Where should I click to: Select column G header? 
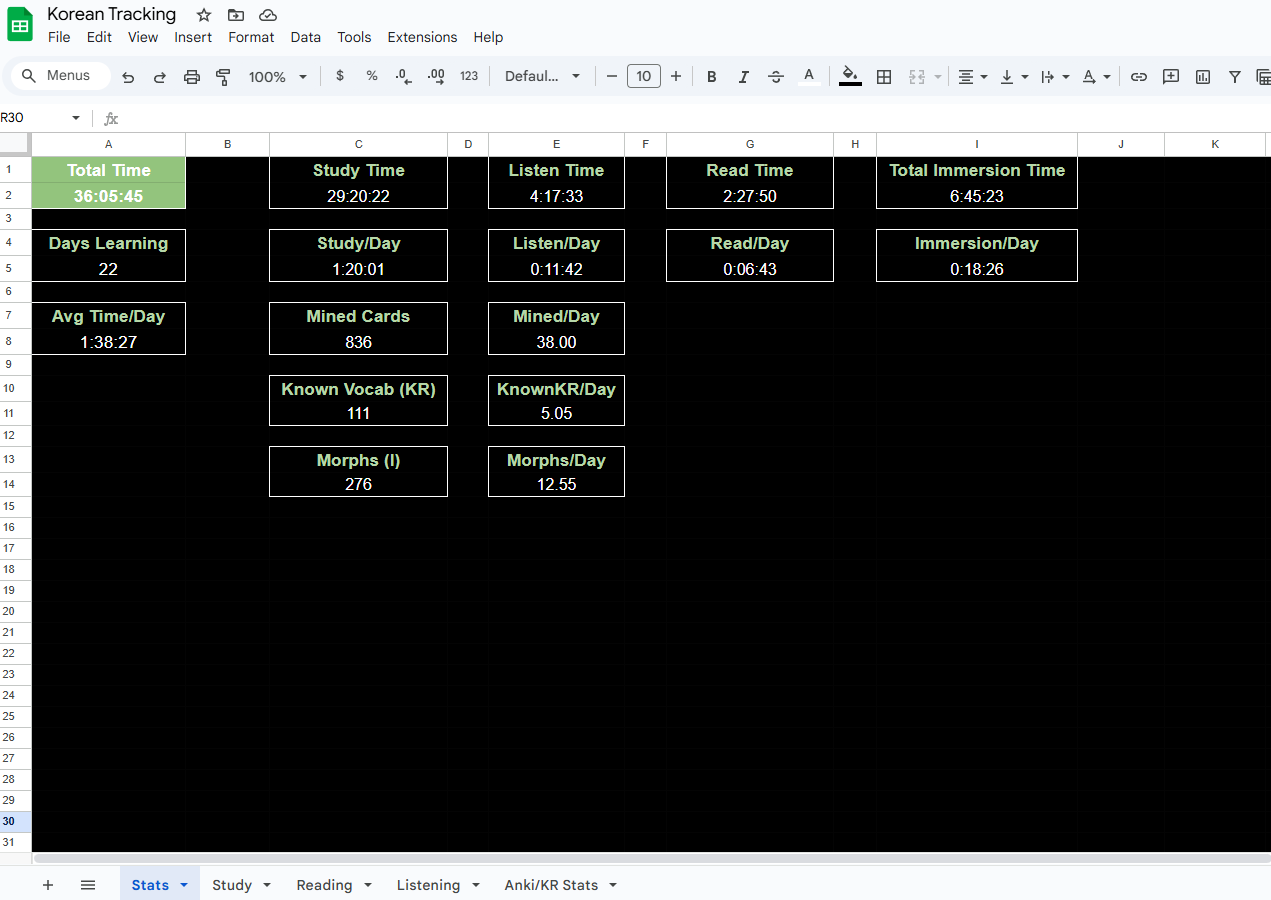(750, 145)
